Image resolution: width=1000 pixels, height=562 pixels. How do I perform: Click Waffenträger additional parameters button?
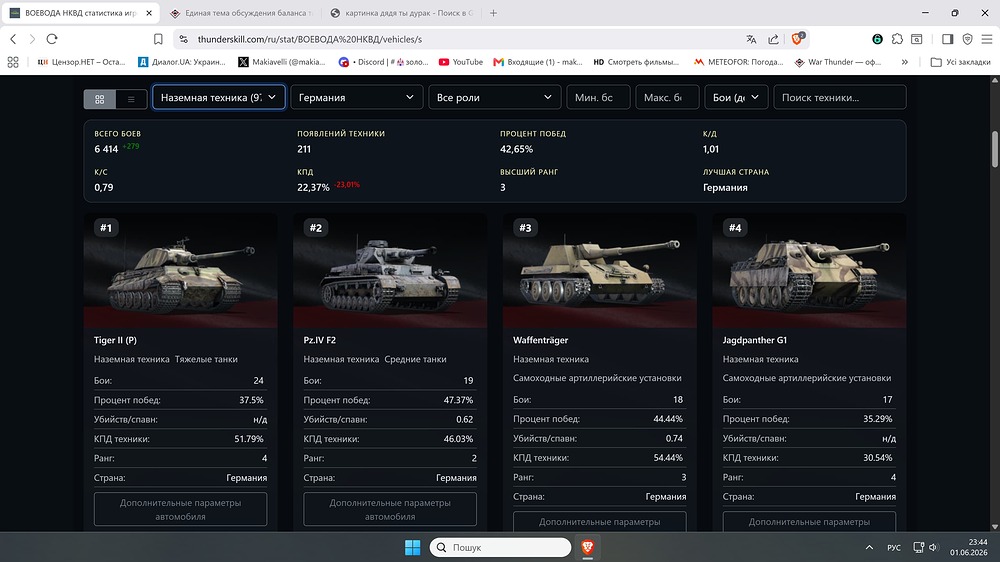pos(599,521)
